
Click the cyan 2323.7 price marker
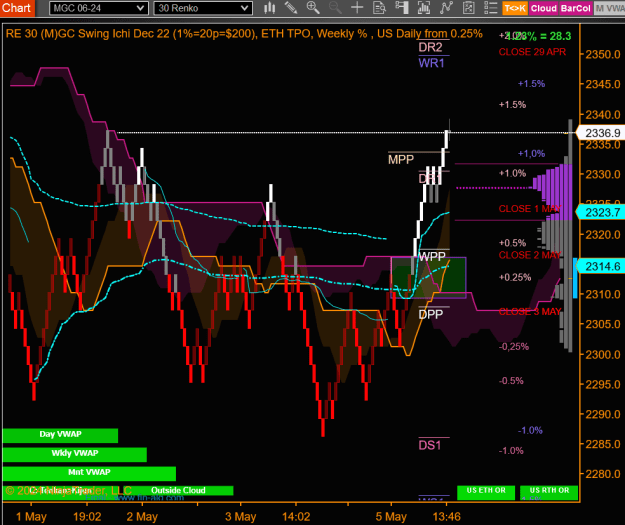click(x=601, y=212)
